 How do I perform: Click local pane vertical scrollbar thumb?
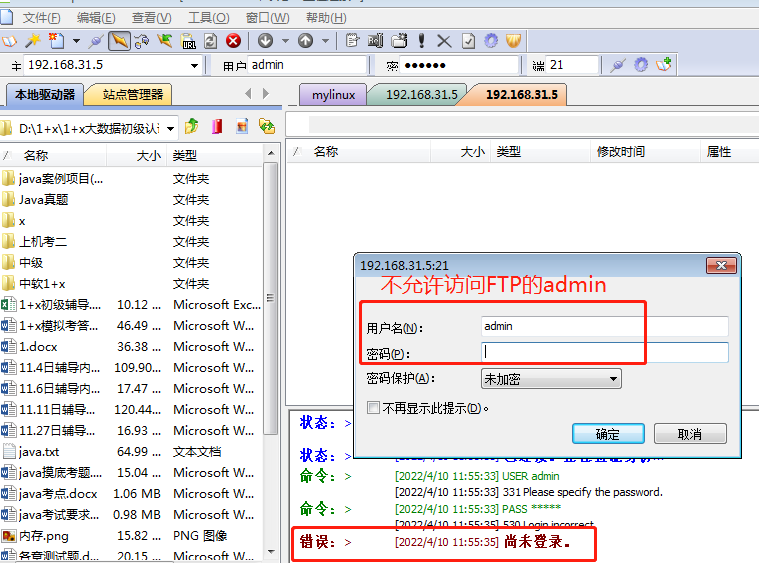pyautogui.click(x=271, y=298)
